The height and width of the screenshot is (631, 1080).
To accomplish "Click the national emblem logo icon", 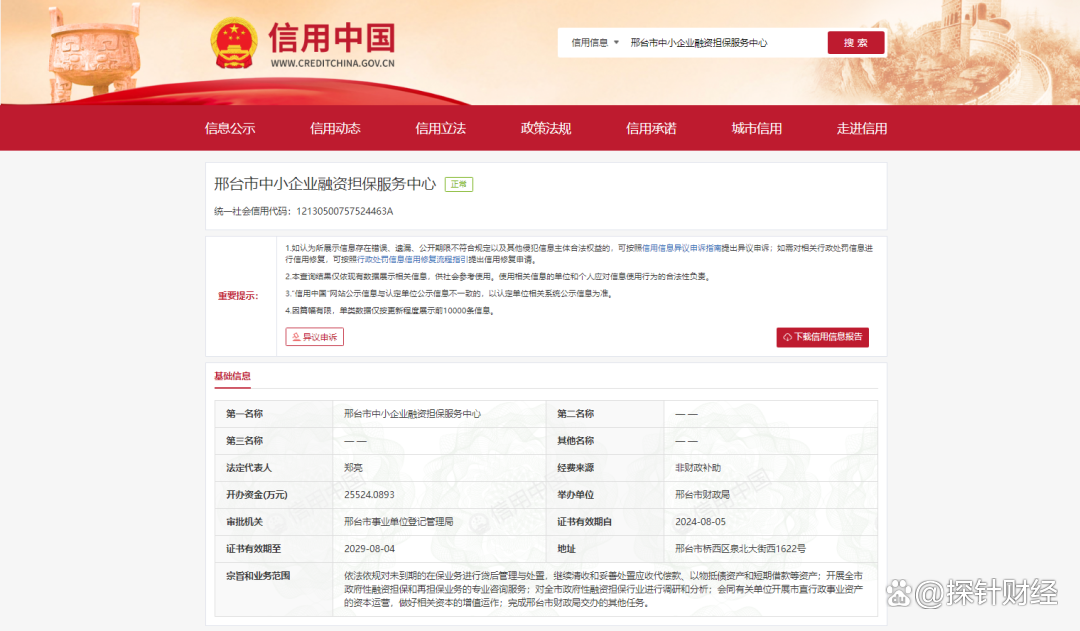I will point(234,43).
